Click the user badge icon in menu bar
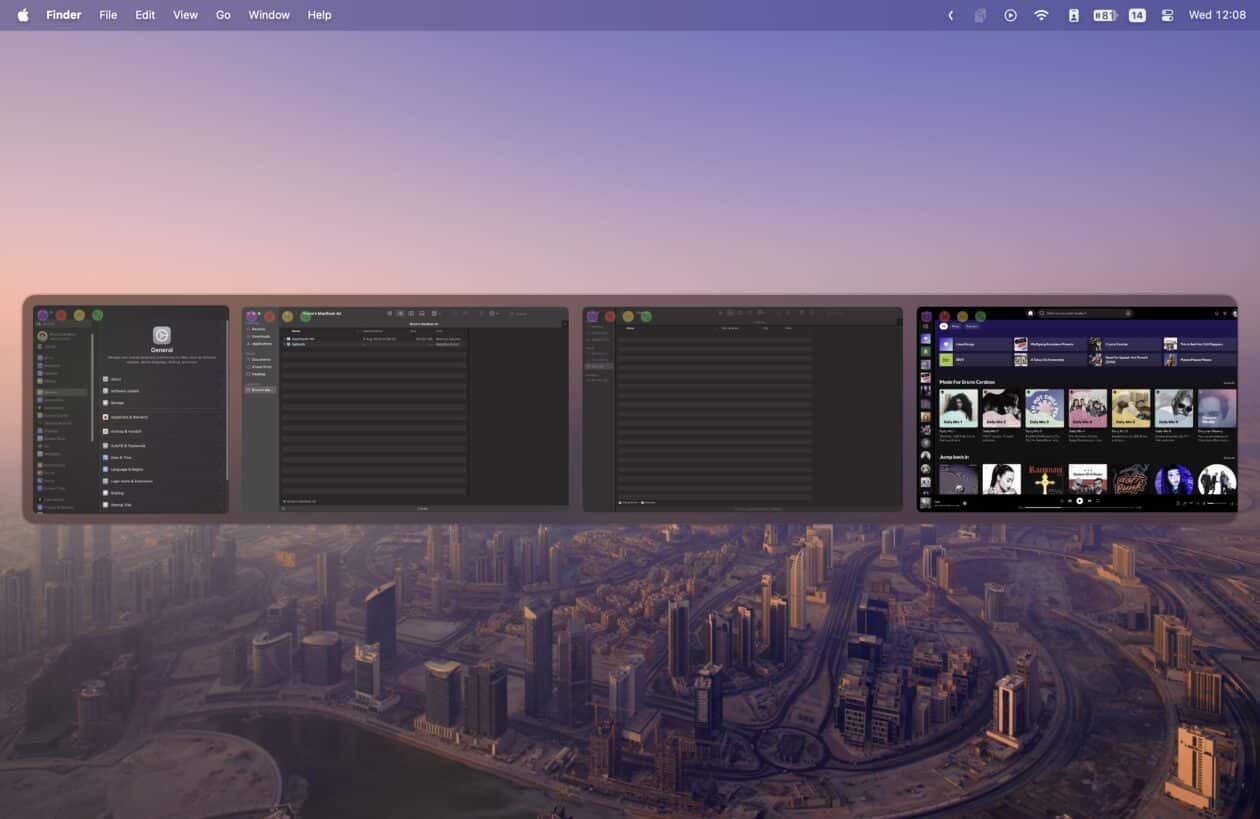 (1073, 15)
